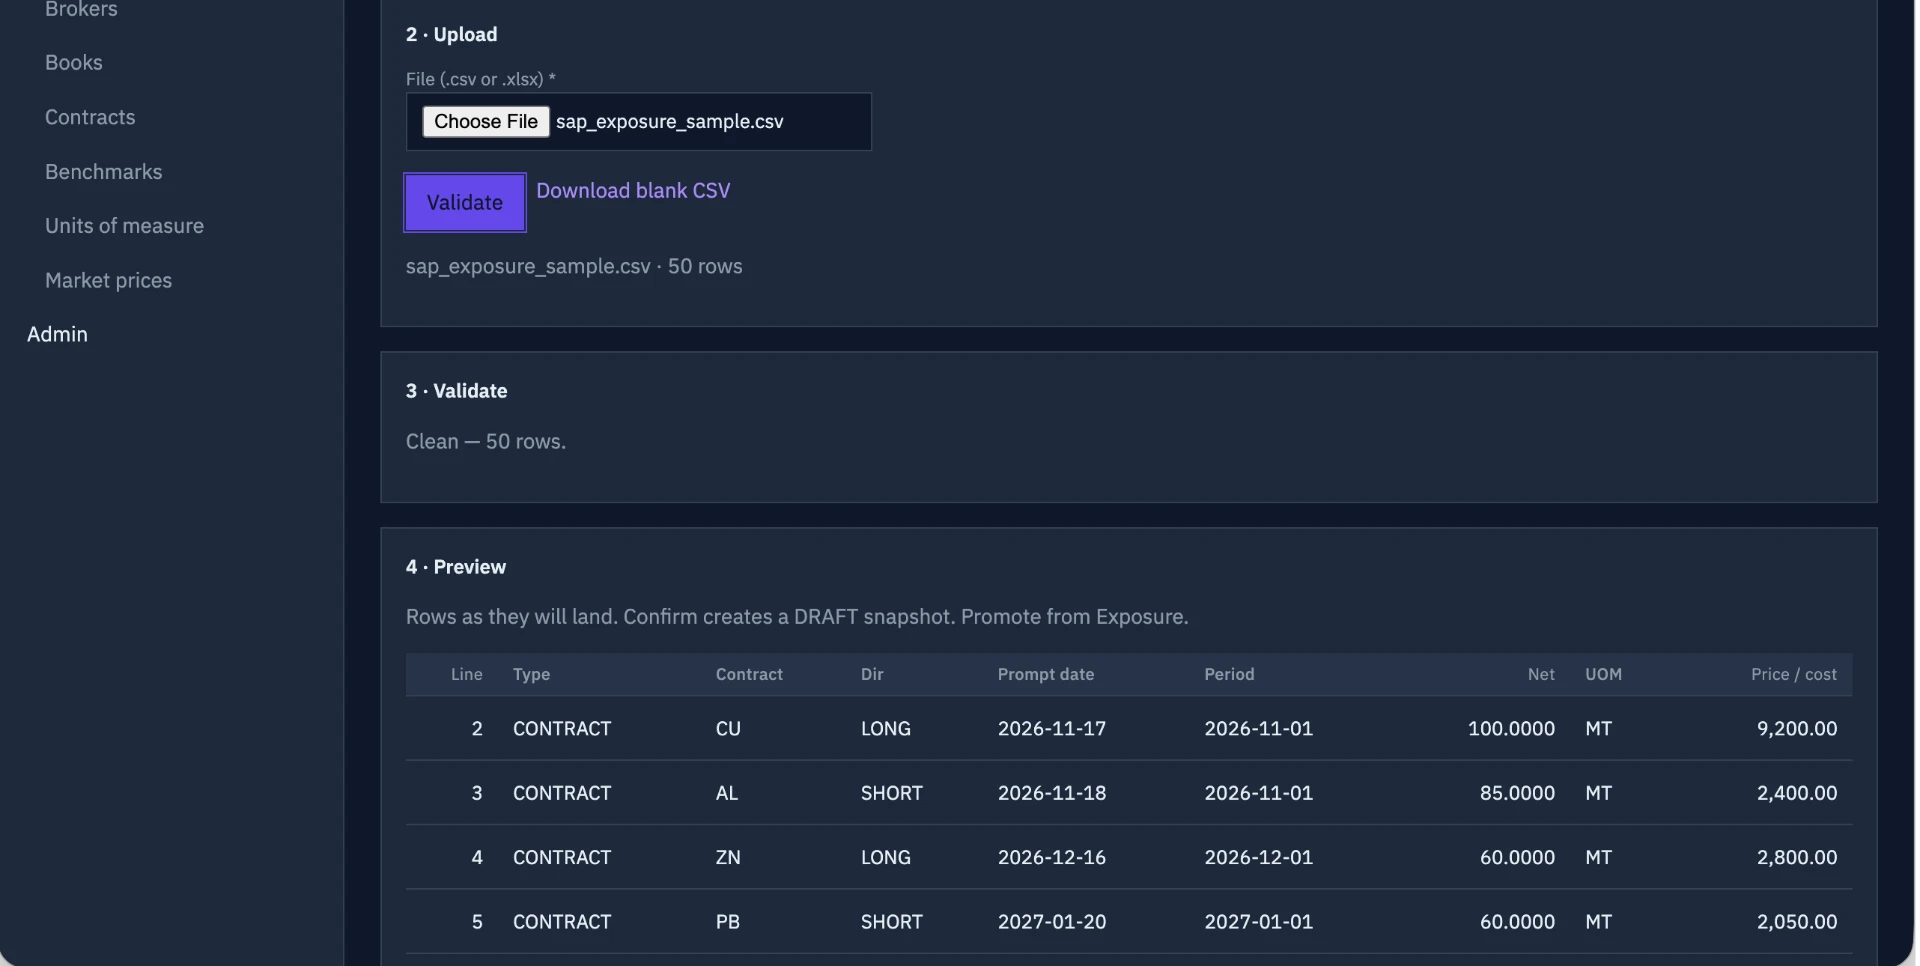Click prompt date 2026-11-17
The width and height of the screenshot is (1920, 966).
click(1052, 728)
